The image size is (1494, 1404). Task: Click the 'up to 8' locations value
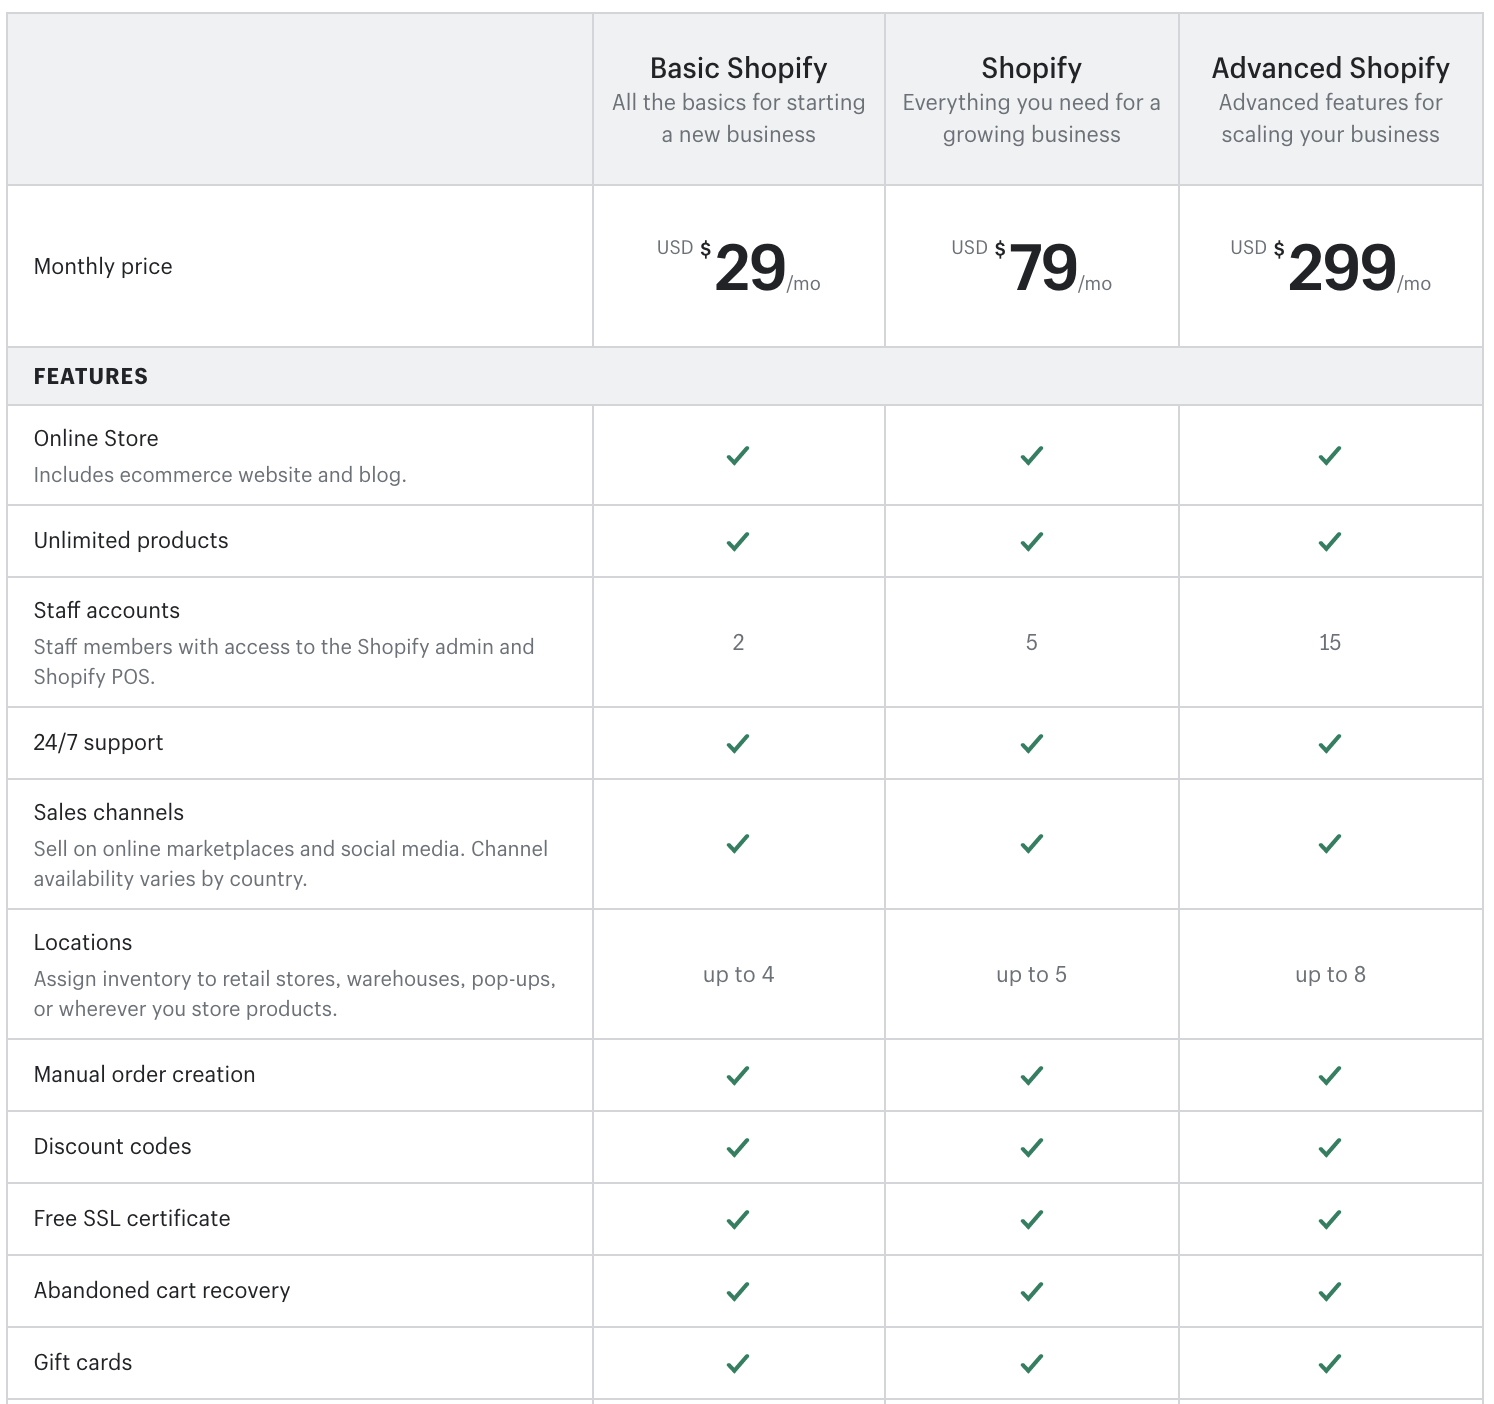pos(1330,975)
